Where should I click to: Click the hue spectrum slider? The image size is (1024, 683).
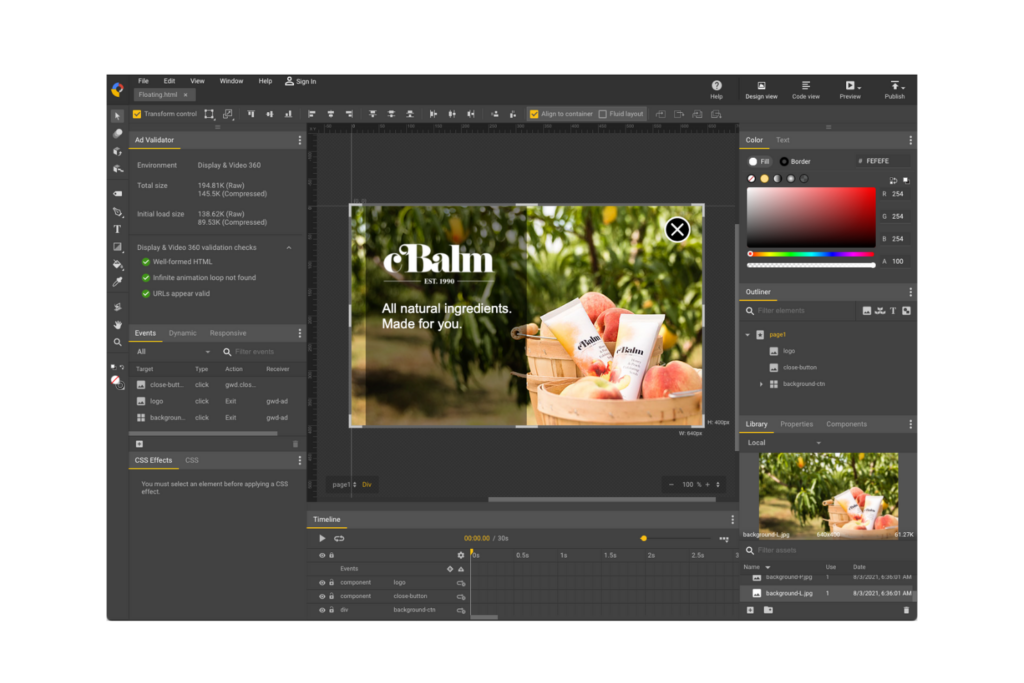pyautogui.click(x=811, y=254)
